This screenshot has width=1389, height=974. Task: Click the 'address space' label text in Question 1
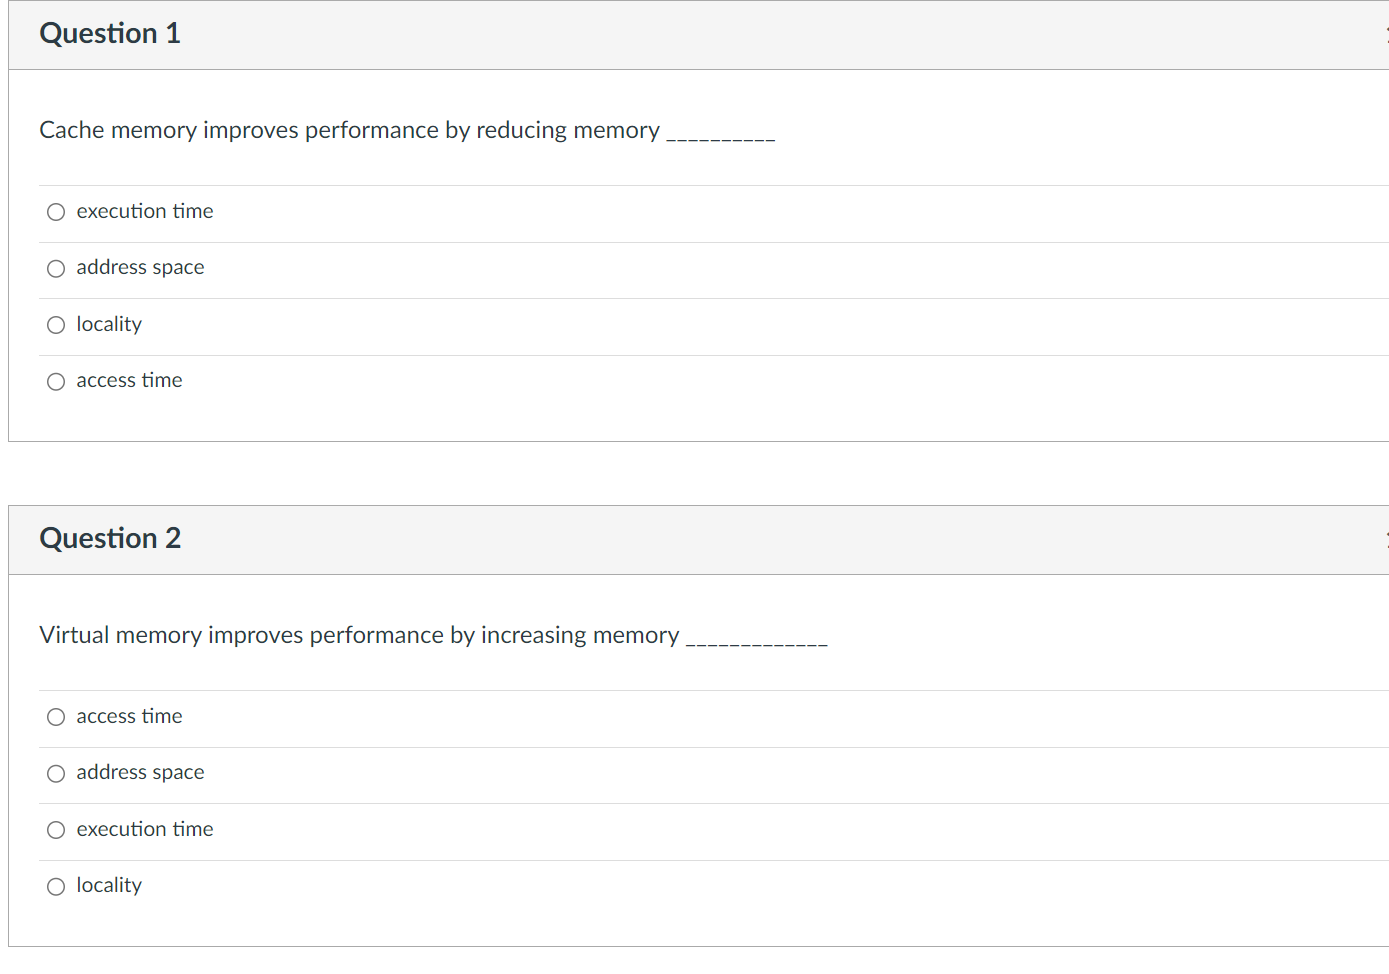pos(140,267)
